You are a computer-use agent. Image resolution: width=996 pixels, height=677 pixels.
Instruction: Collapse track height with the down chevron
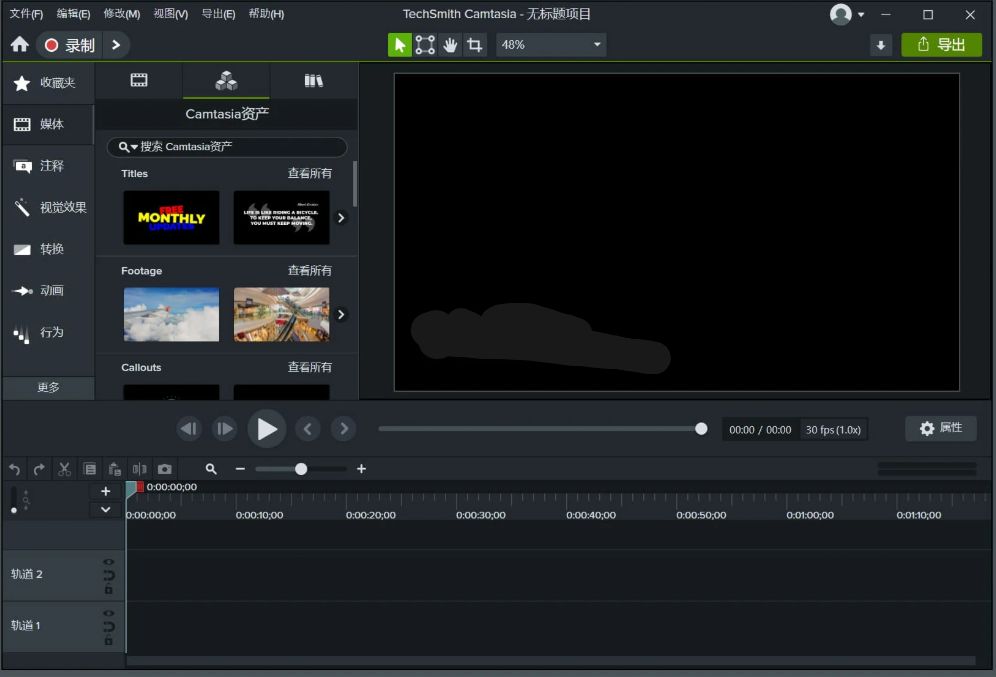(105, 509)
